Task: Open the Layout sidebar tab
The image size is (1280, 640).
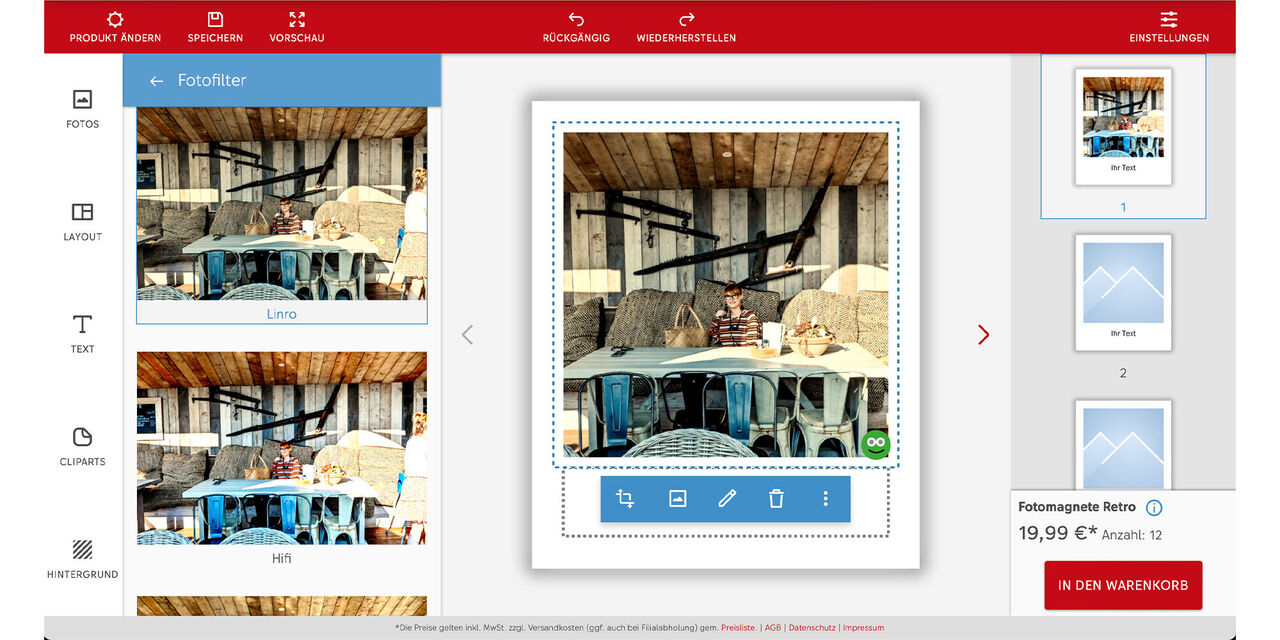Action: point(83,222)
